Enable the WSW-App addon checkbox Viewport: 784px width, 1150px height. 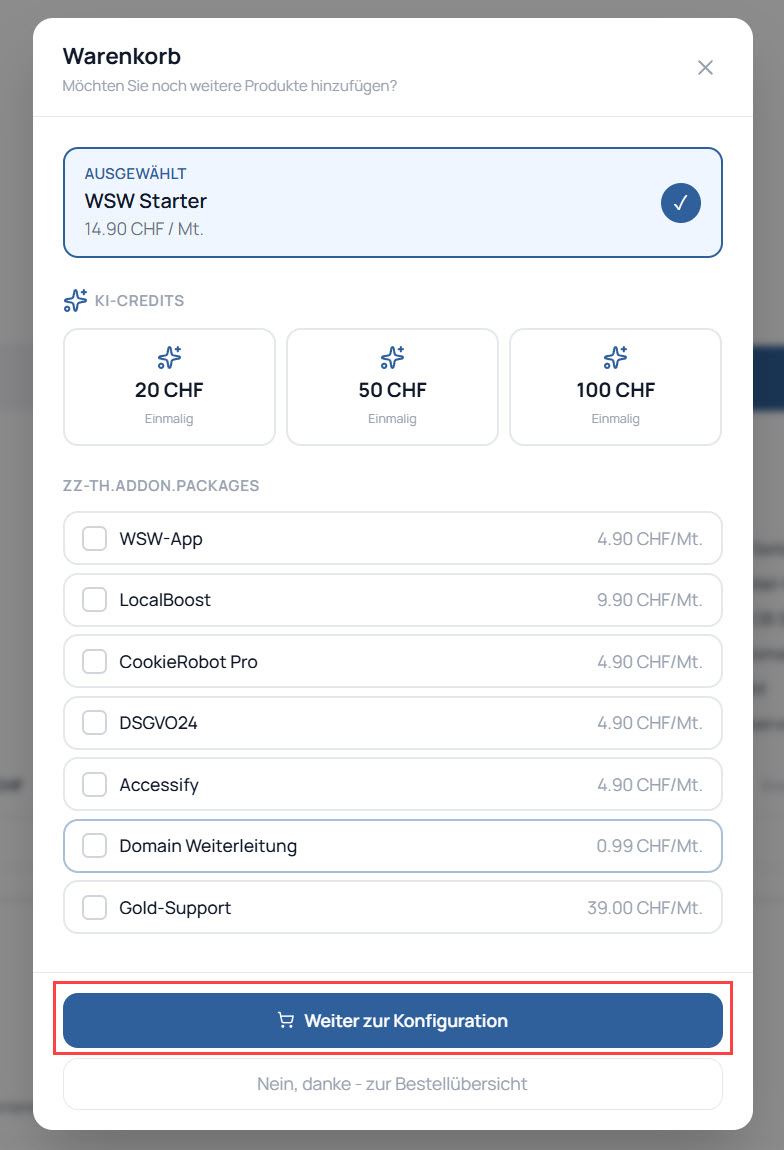tap(95, 539)
